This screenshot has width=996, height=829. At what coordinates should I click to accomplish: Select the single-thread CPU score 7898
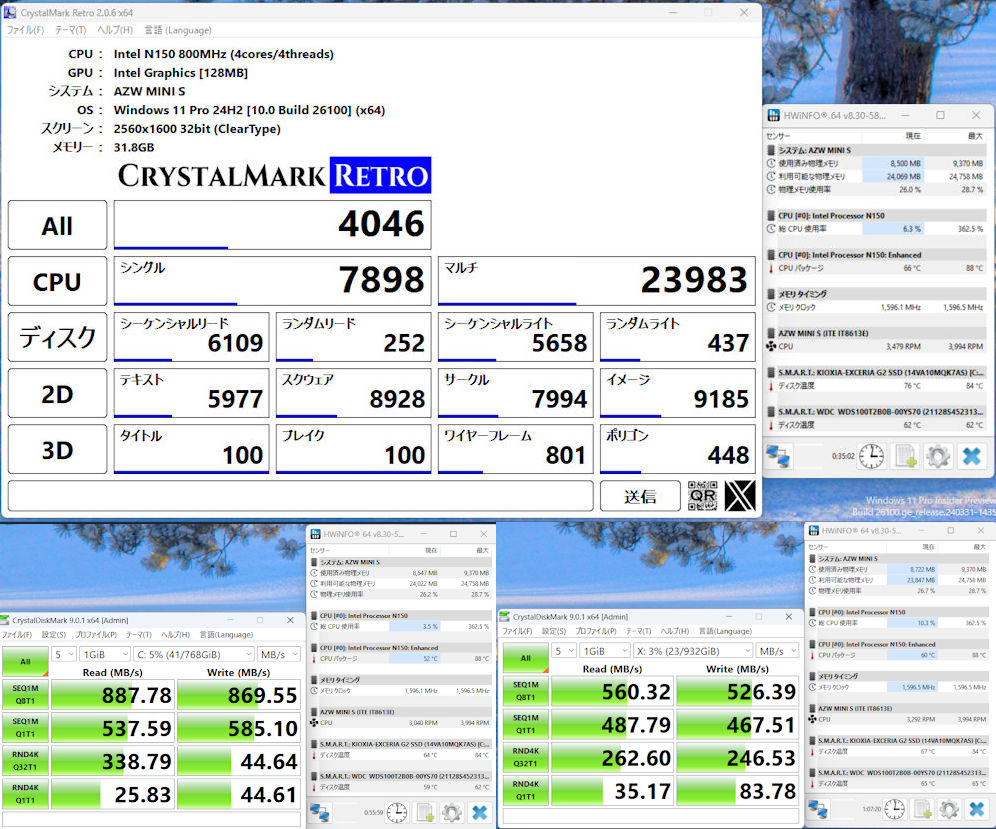[x=273, y=281]
